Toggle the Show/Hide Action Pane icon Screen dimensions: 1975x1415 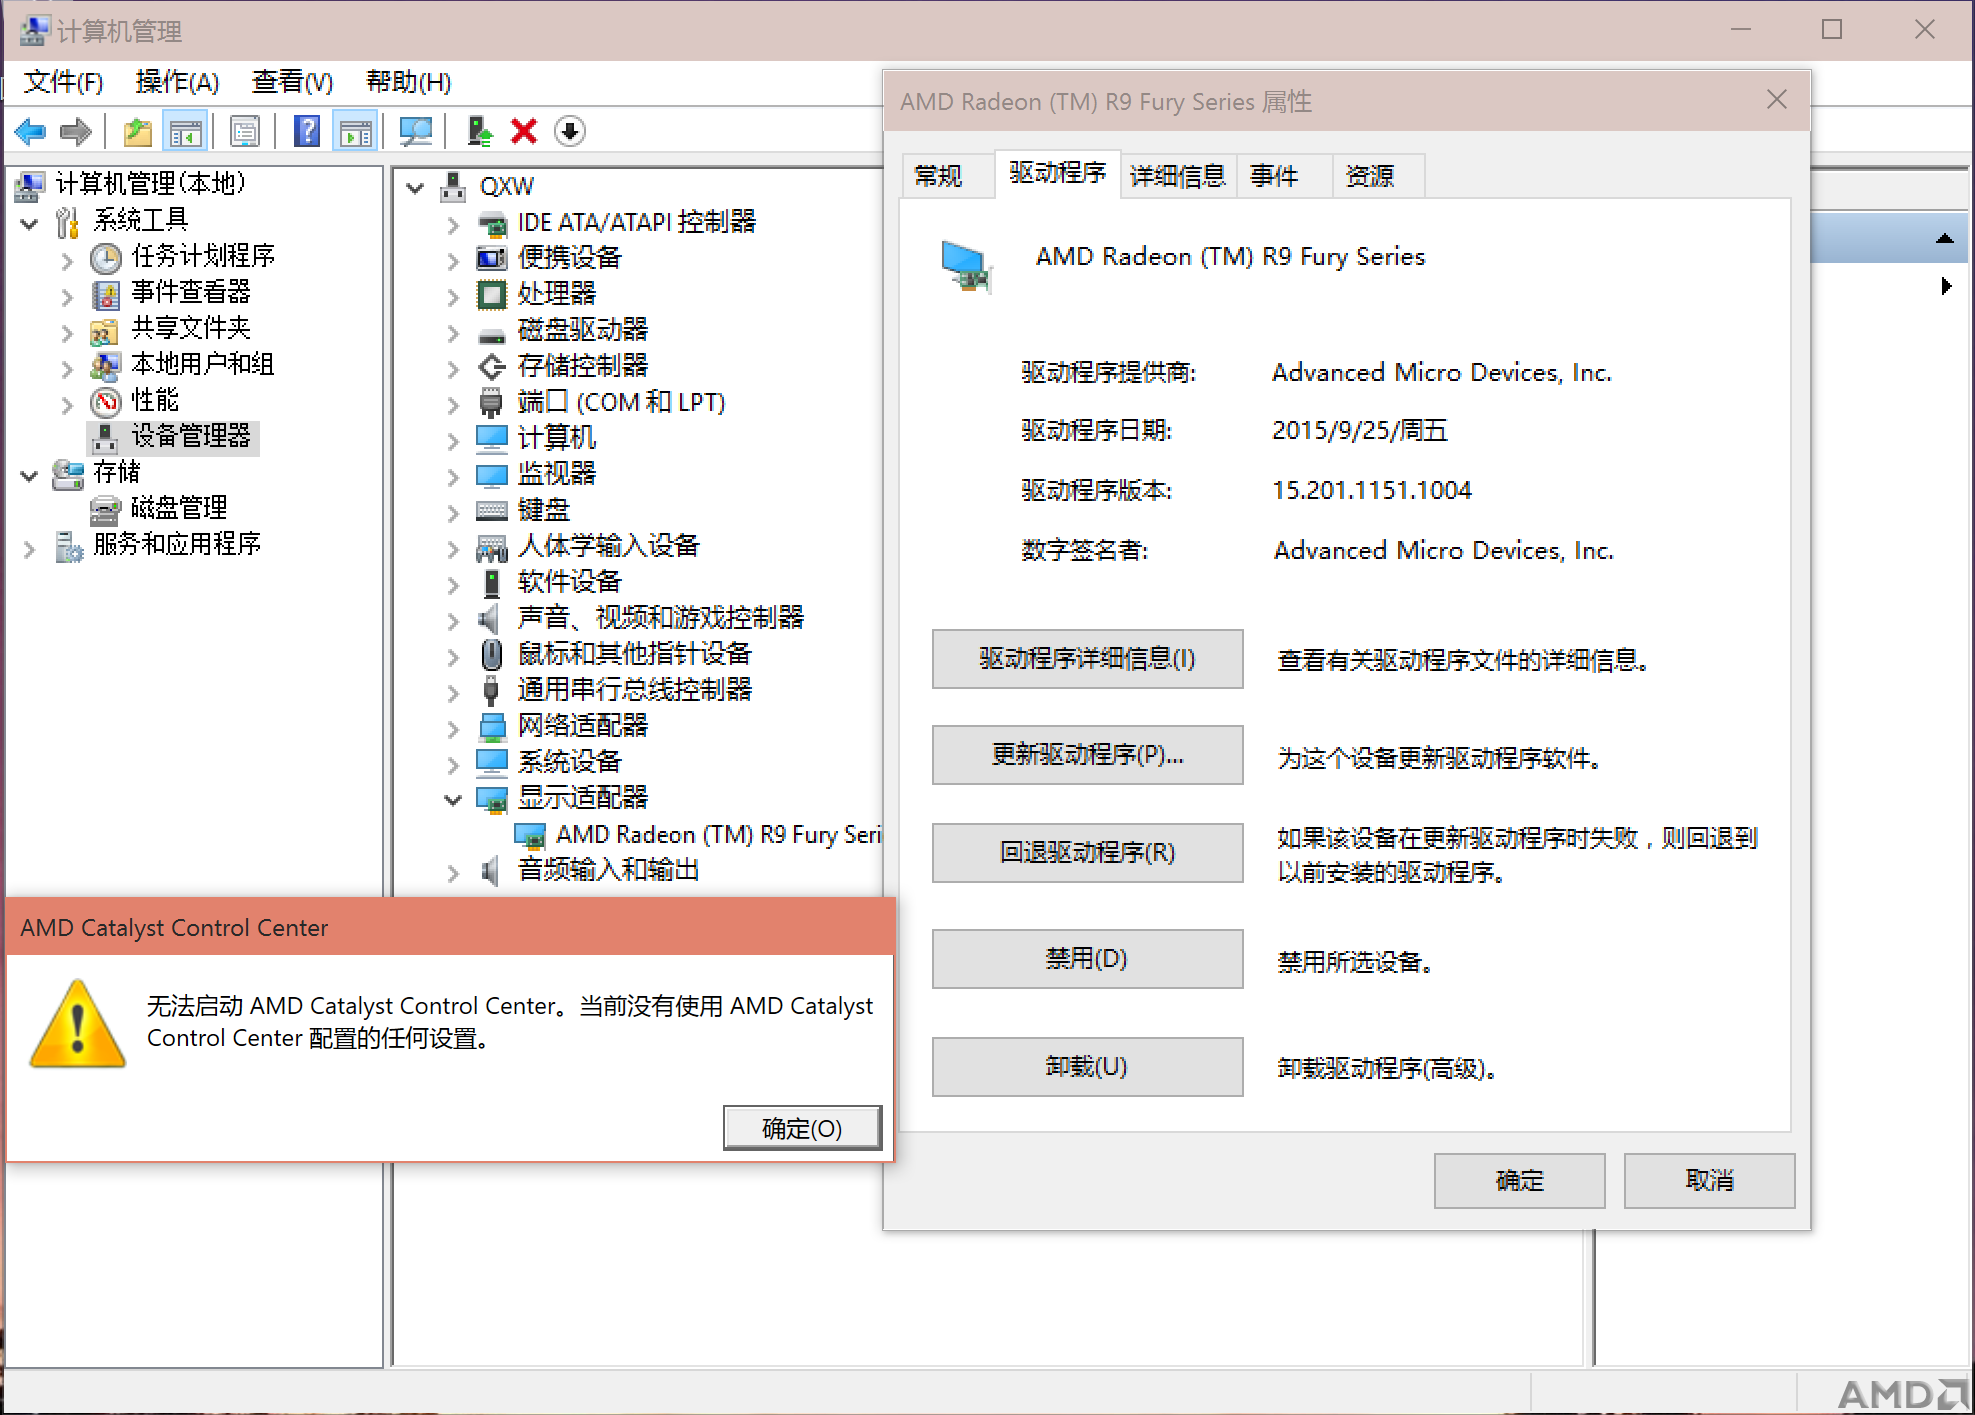click(x=355, y=131)
